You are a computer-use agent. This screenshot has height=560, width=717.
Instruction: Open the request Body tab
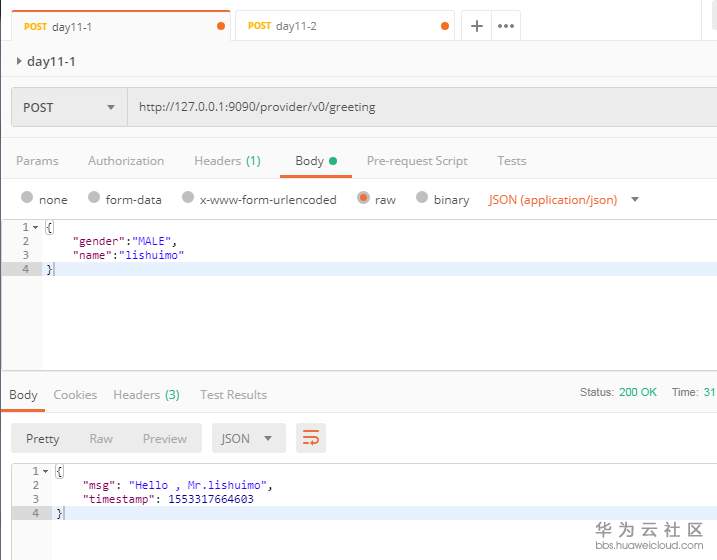point(316,161)
